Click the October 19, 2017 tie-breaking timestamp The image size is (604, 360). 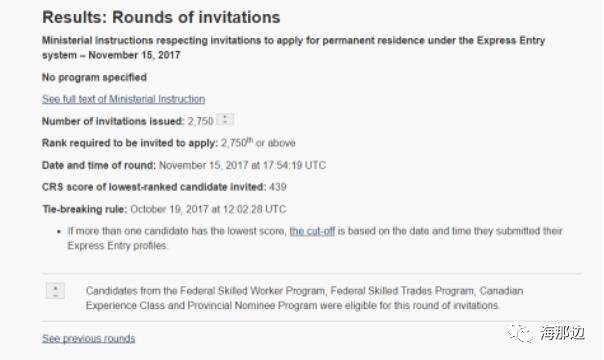click(208, 209)
